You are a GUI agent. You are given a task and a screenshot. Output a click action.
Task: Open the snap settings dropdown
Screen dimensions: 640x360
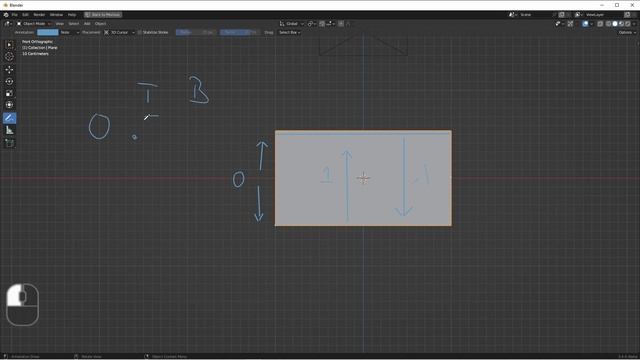click(330, 24)
